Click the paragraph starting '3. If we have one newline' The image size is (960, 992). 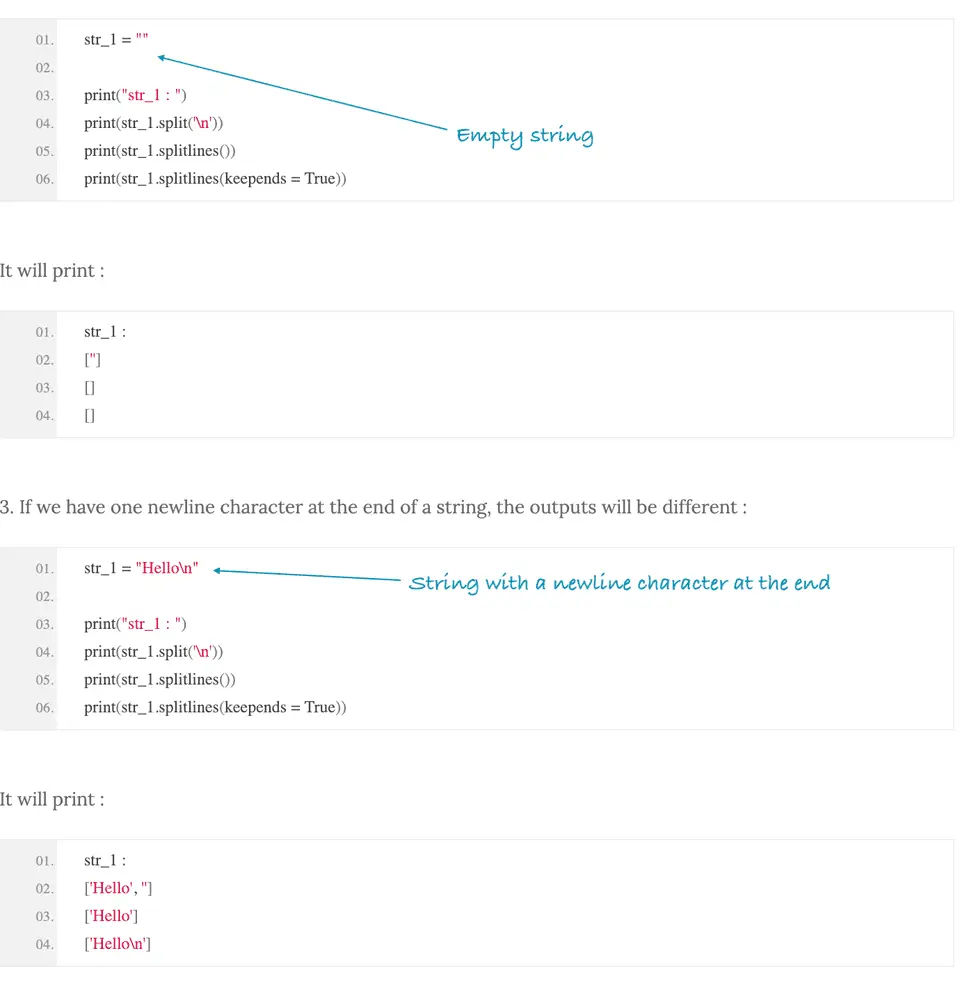[x=373, y=507]
